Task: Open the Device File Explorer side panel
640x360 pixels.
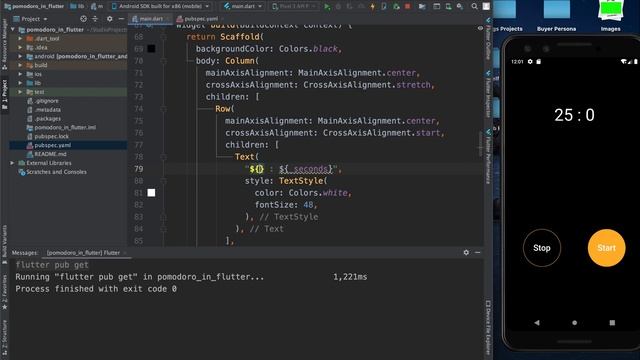Action: click(488, 328)
